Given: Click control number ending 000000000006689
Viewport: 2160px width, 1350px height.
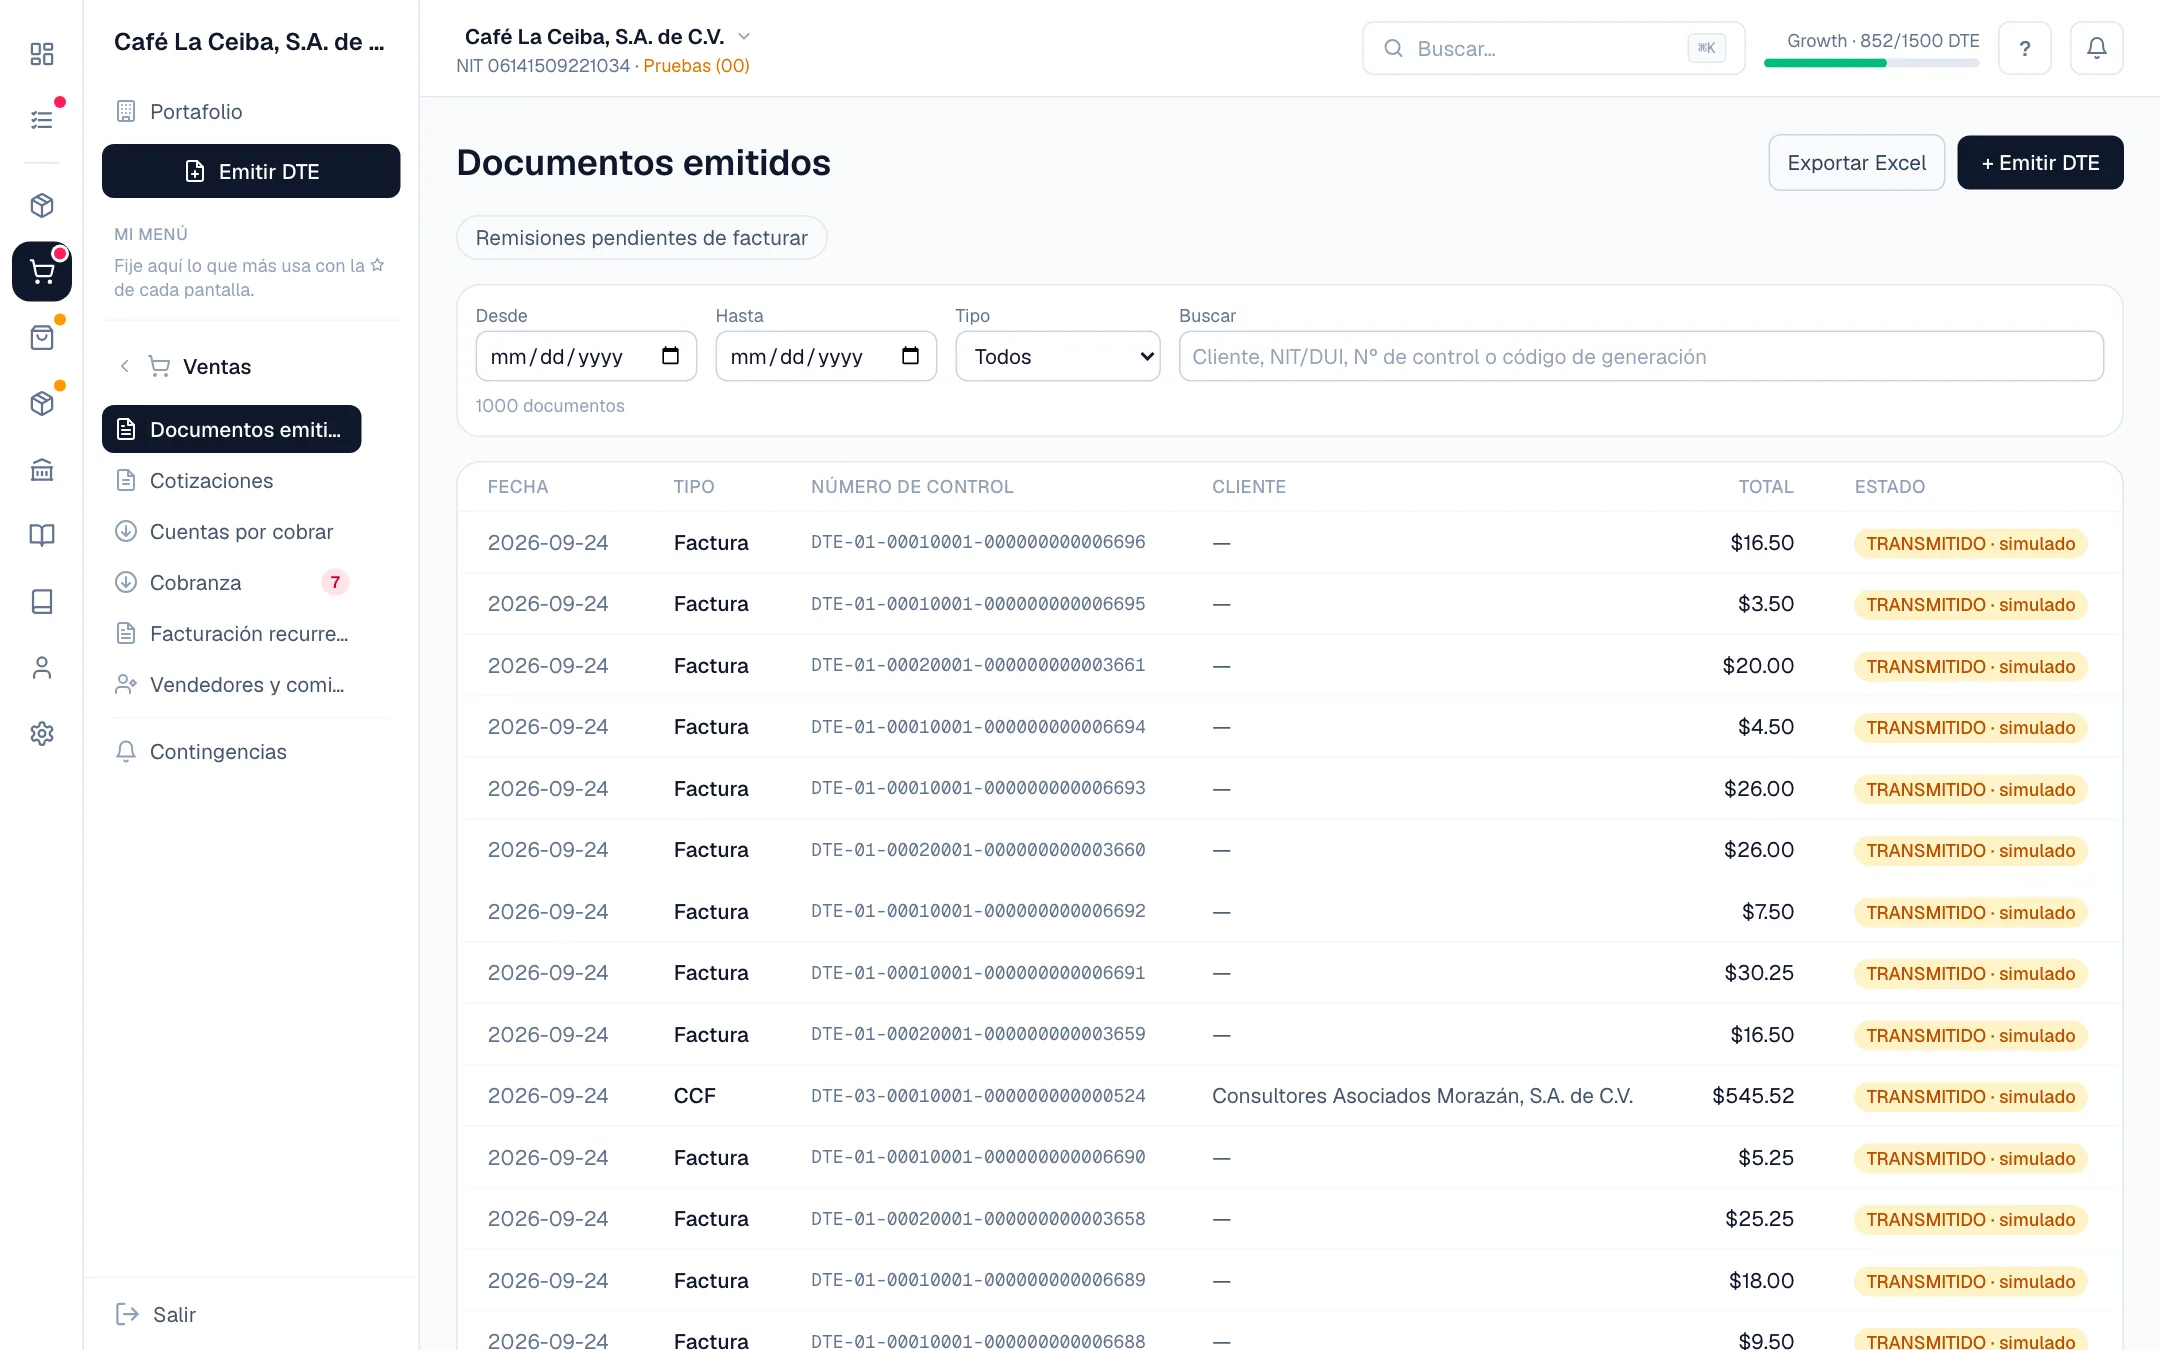Looking at the screenshot, I should [978, 1280].
